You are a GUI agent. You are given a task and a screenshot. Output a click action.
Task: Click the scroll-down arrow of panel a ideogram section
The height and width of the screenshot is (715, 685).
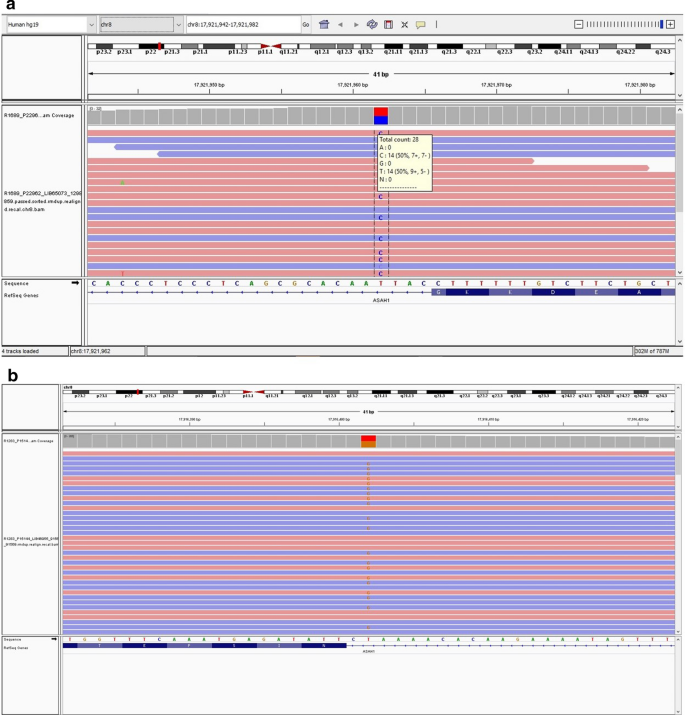click(680, 95)
